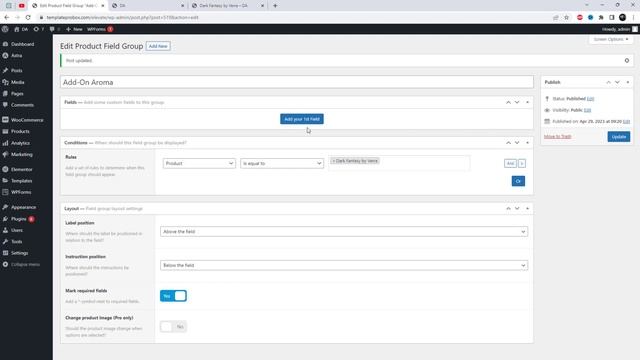Click Howdy admin account menu

(x=619, y=29)
